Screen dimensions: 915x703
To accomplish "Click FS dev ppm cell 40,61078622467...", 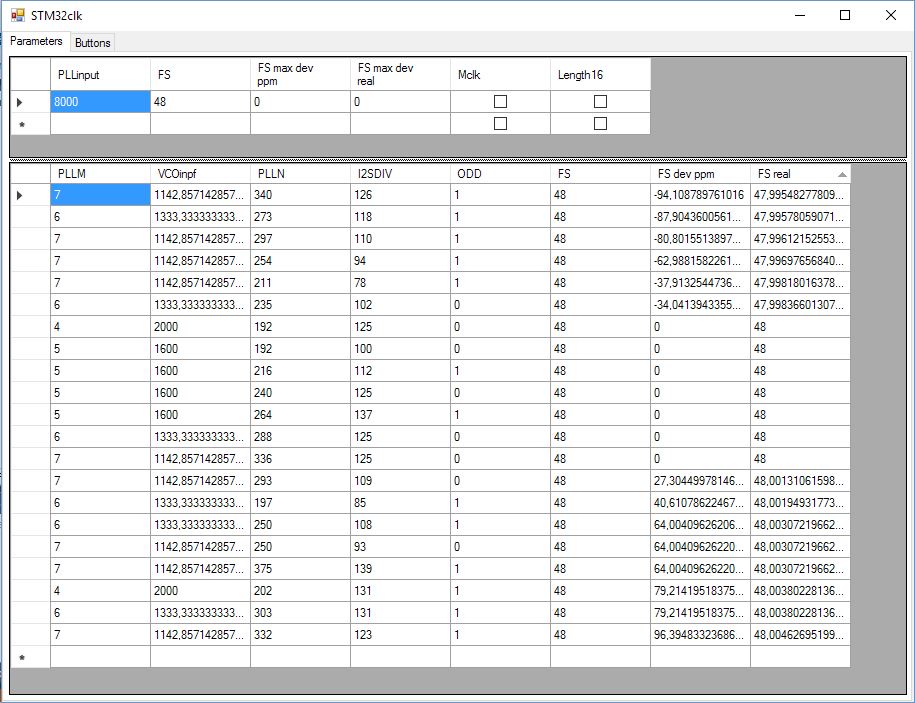I will point(700,503).
